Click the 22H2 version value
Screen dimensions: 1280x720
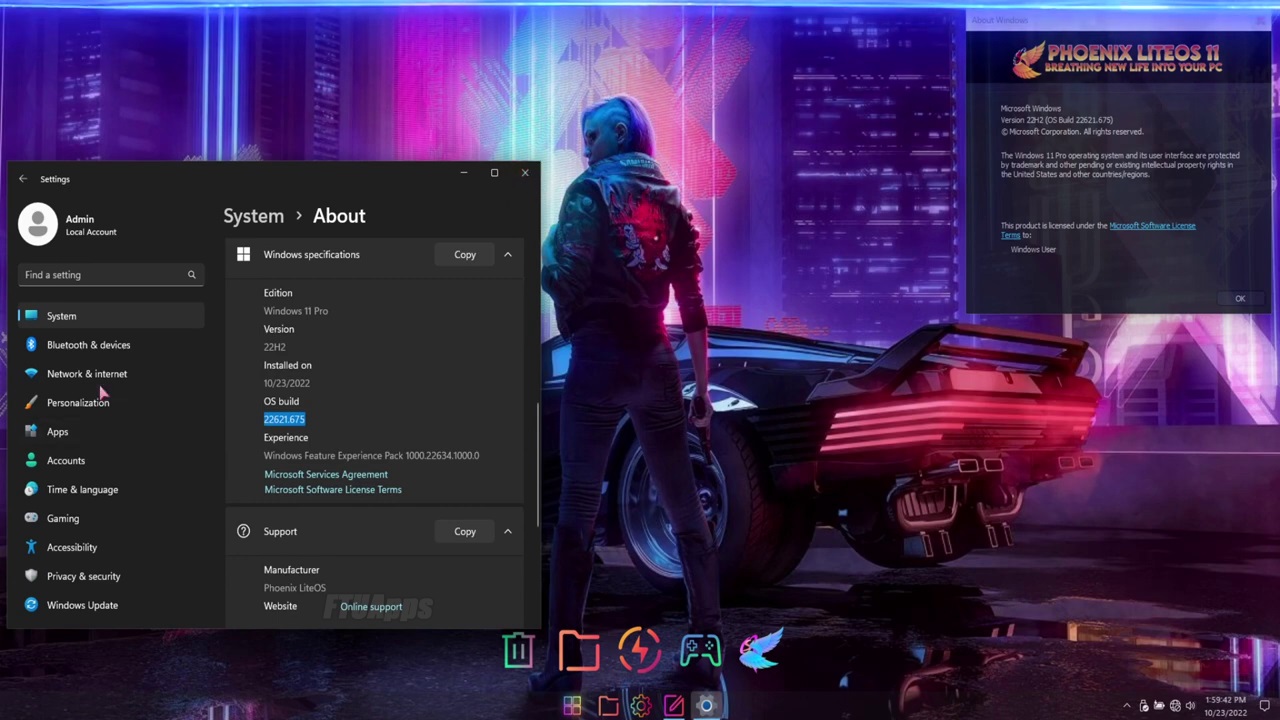point(275,347)
